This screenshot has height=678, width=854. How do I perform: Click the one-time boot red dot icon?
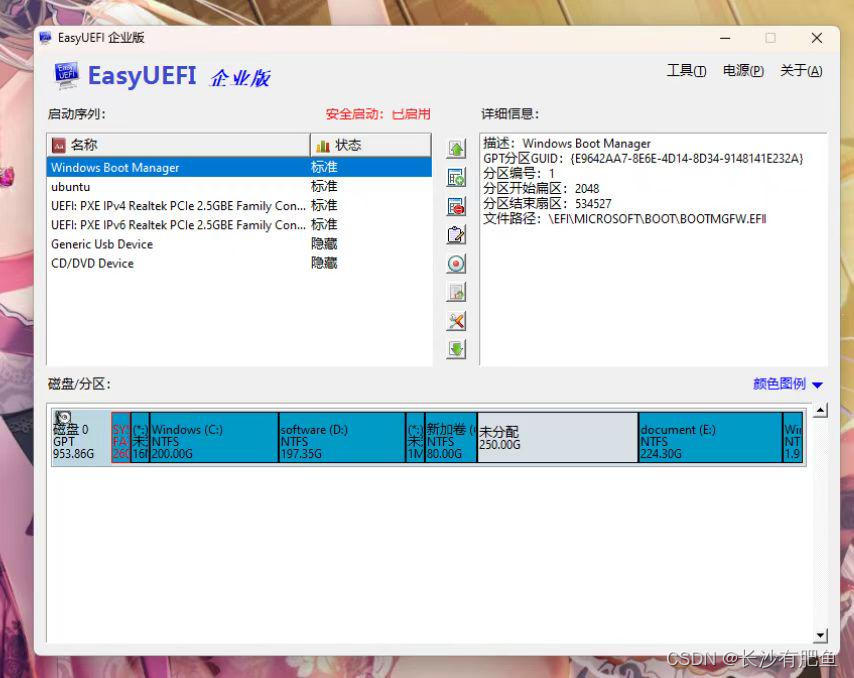456,264
